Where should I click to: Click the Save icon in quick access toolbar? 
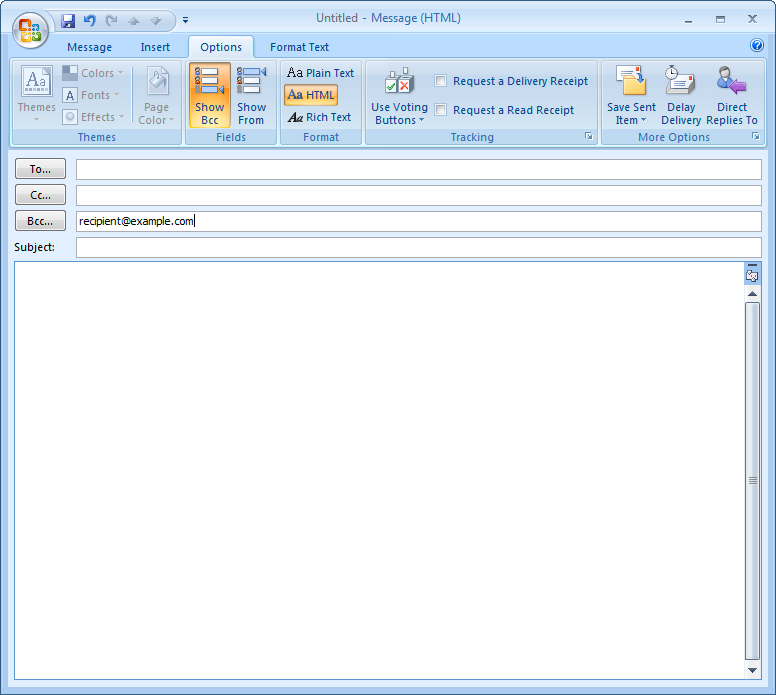(68, 20)
